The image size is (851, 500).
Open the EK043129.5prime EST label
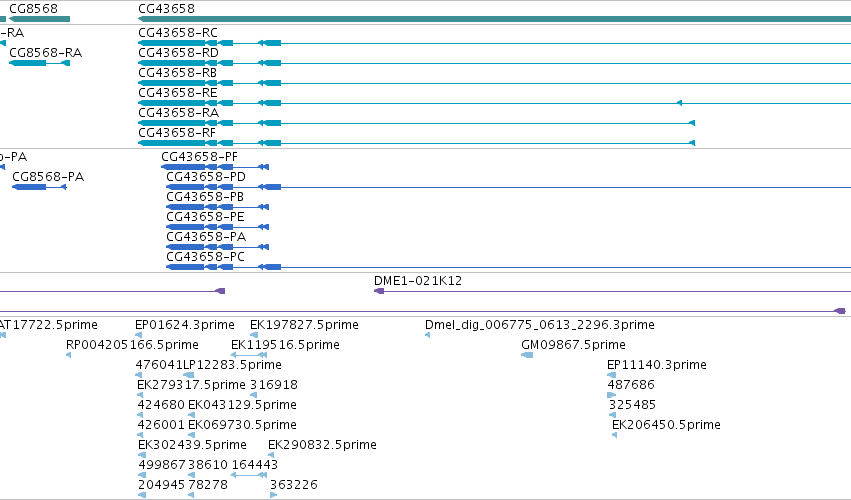242,405
